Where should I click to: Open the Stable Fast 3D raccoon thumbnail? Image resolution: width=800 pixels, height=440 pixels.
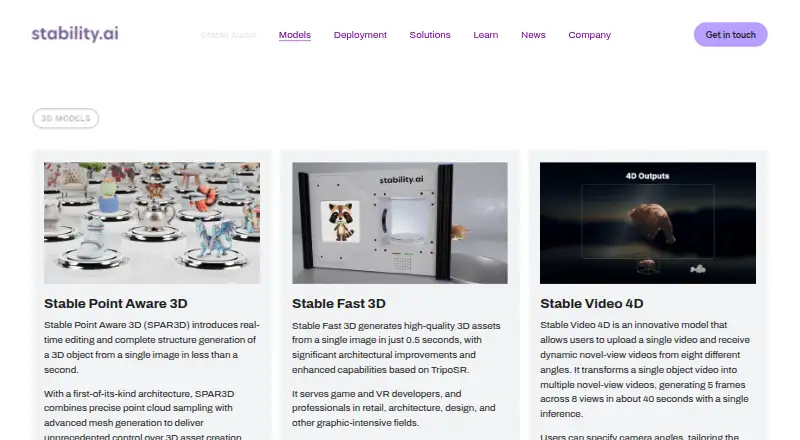click(399, 223)
